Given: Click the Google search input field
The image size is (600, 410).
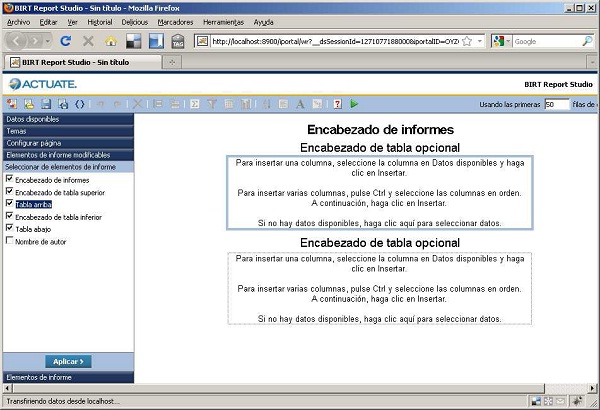Looking at the screenshot, I should coord(546,41).
